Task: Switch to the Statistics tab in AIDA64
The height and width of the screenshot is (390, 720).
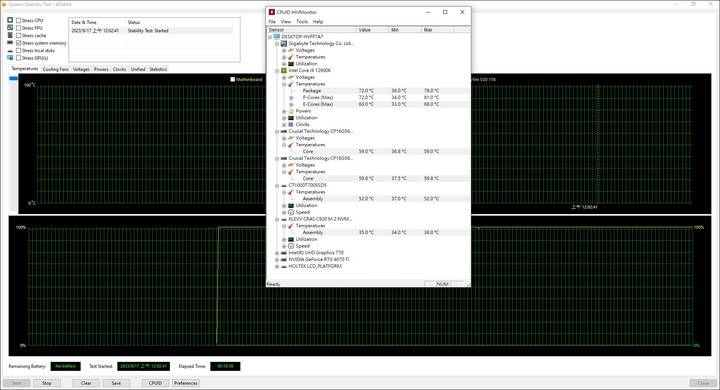Action: tap(158, 69)
